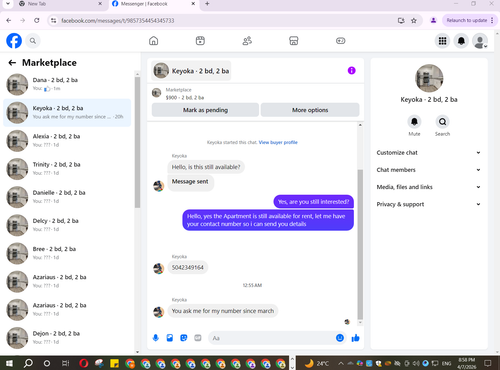Open the account profile avatar menu

click(x=480, y=41)
